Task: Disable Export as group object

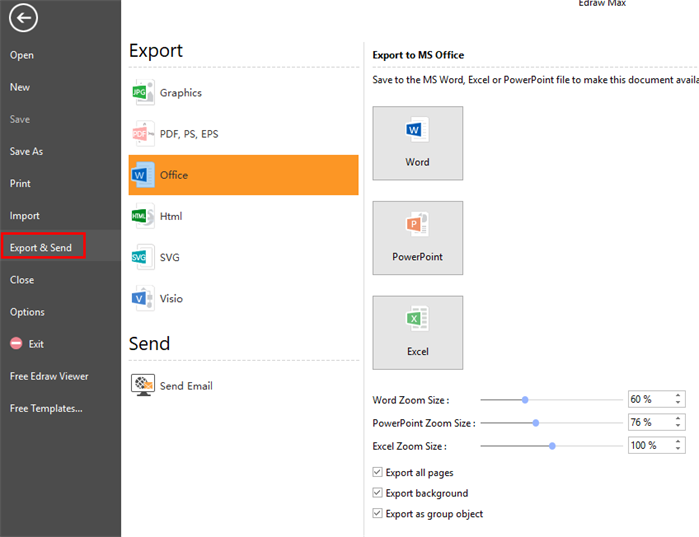Action: 378,514
